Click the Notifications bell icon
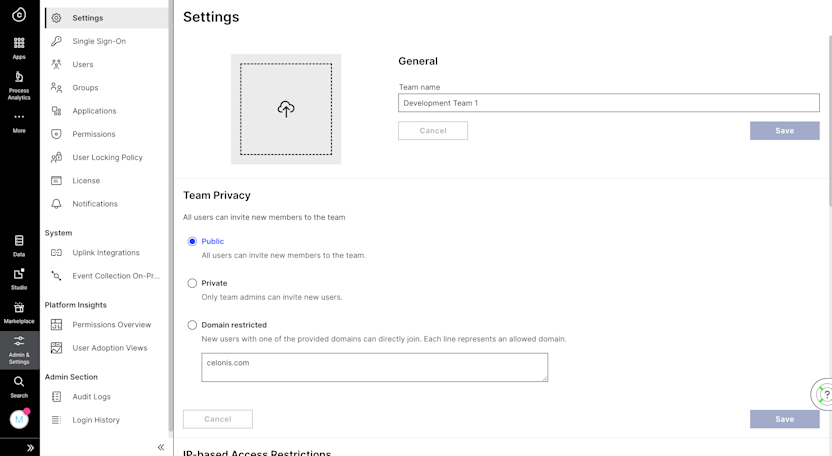This screenshot has width=832, height=456. (x=56, y=204)
